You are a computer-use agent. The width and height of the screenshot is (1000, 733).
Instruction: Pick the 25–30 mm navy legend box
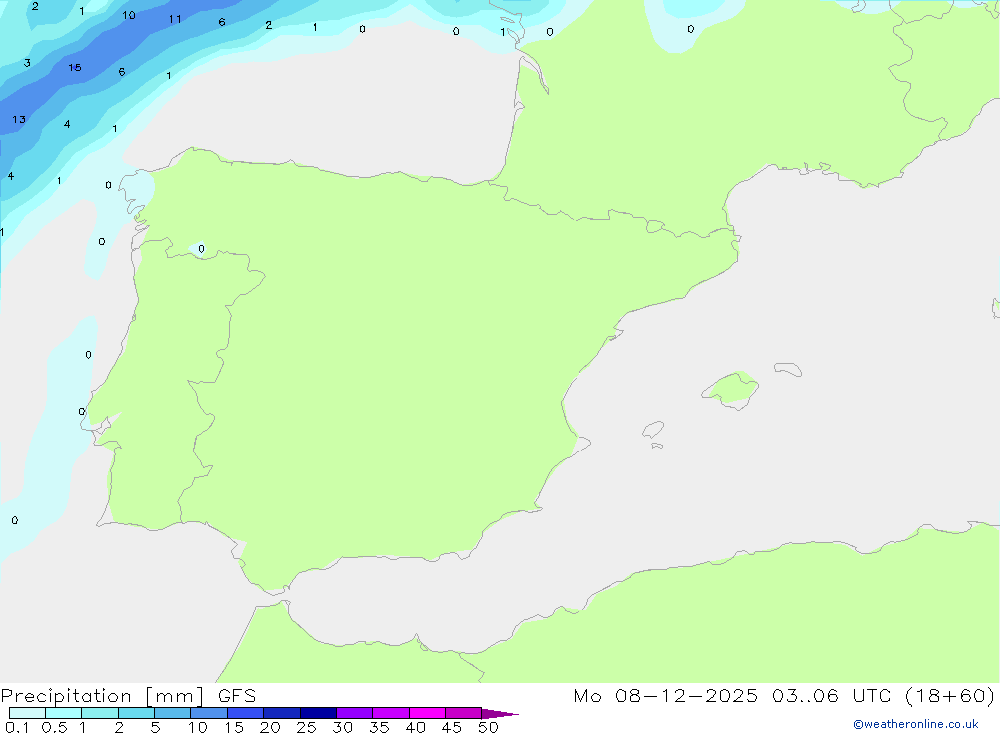pyautogui.click(x=318, y=713)
